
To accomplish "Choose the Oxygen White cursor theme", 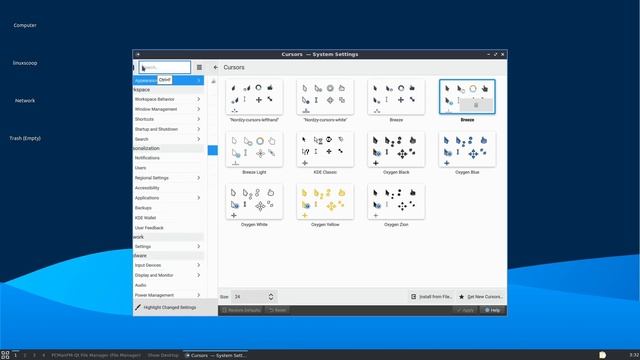I will (x=254, y=202).
